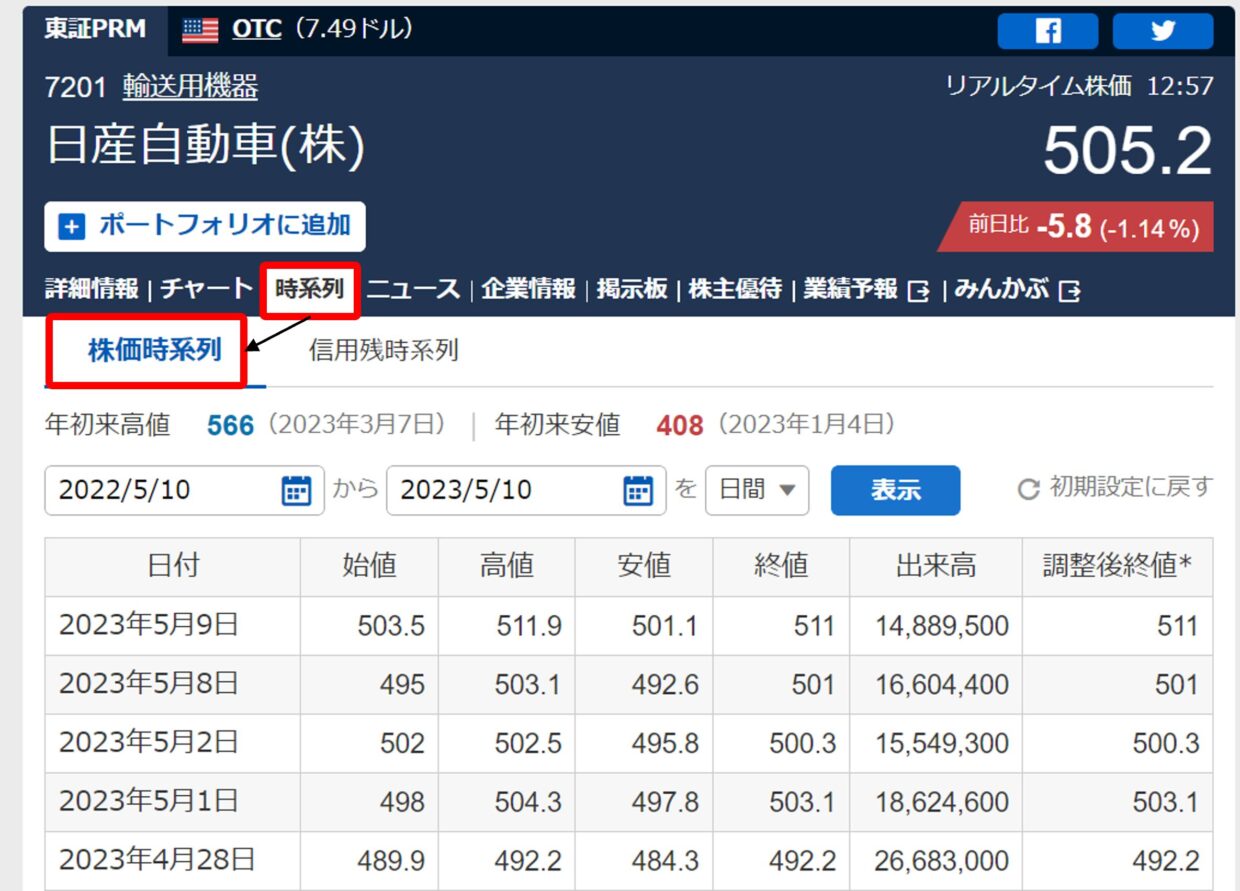Select the 時系列 tab
Screen dimensions: 1240x891
310,290
